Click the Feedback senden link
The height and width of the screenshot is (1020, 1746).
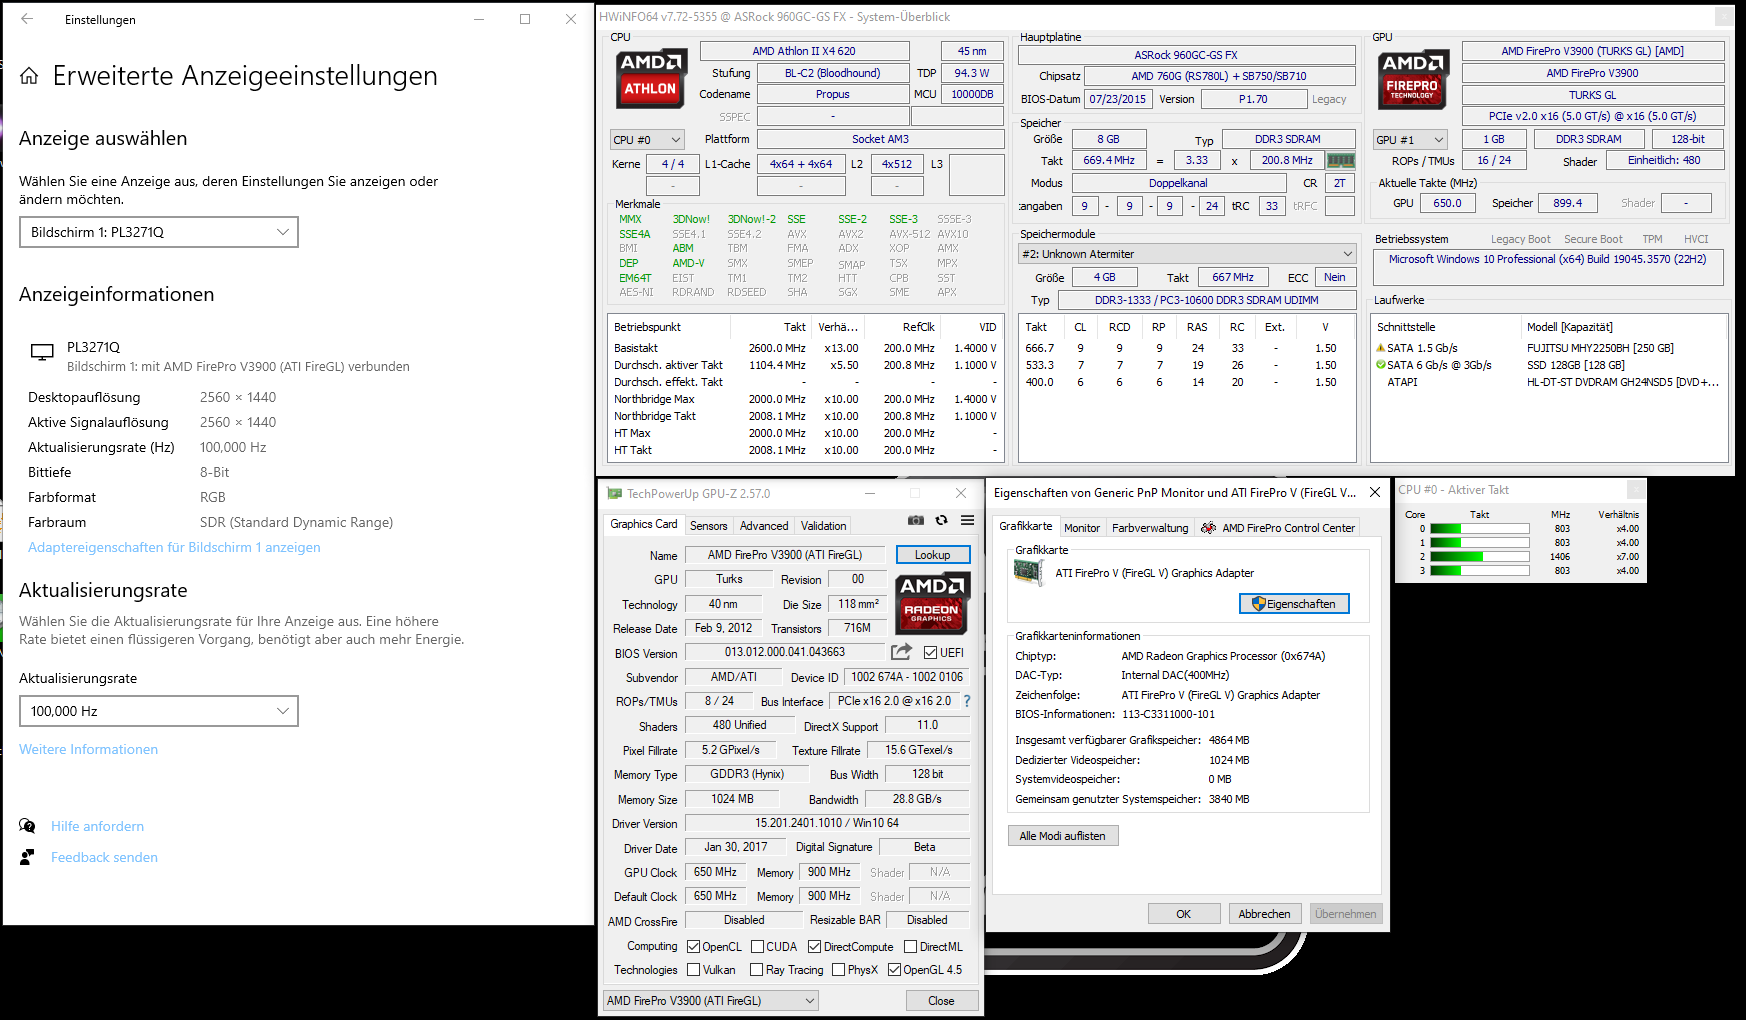104,857
